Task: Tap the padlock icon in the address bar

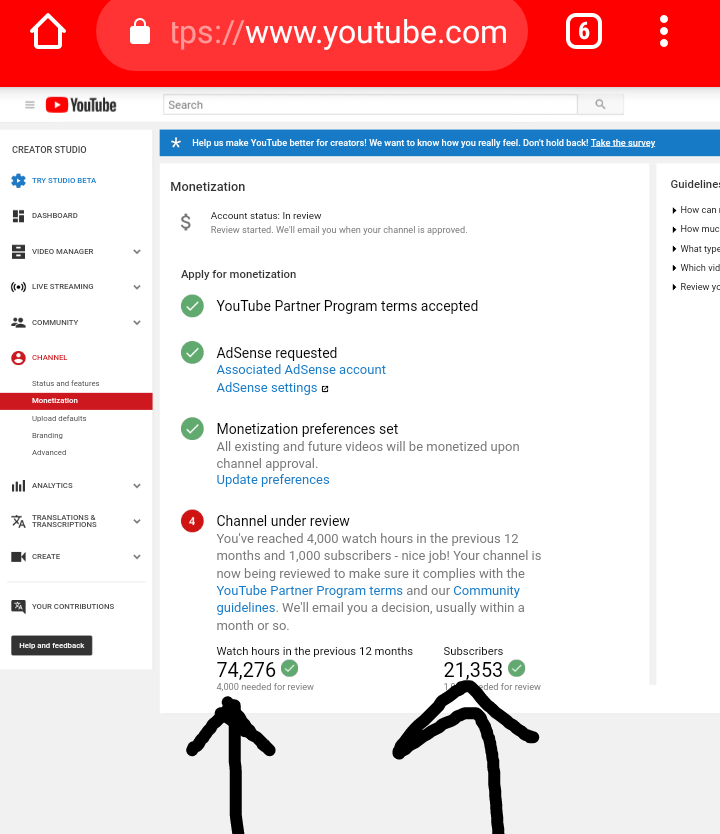Action: (x=140, y=31)
